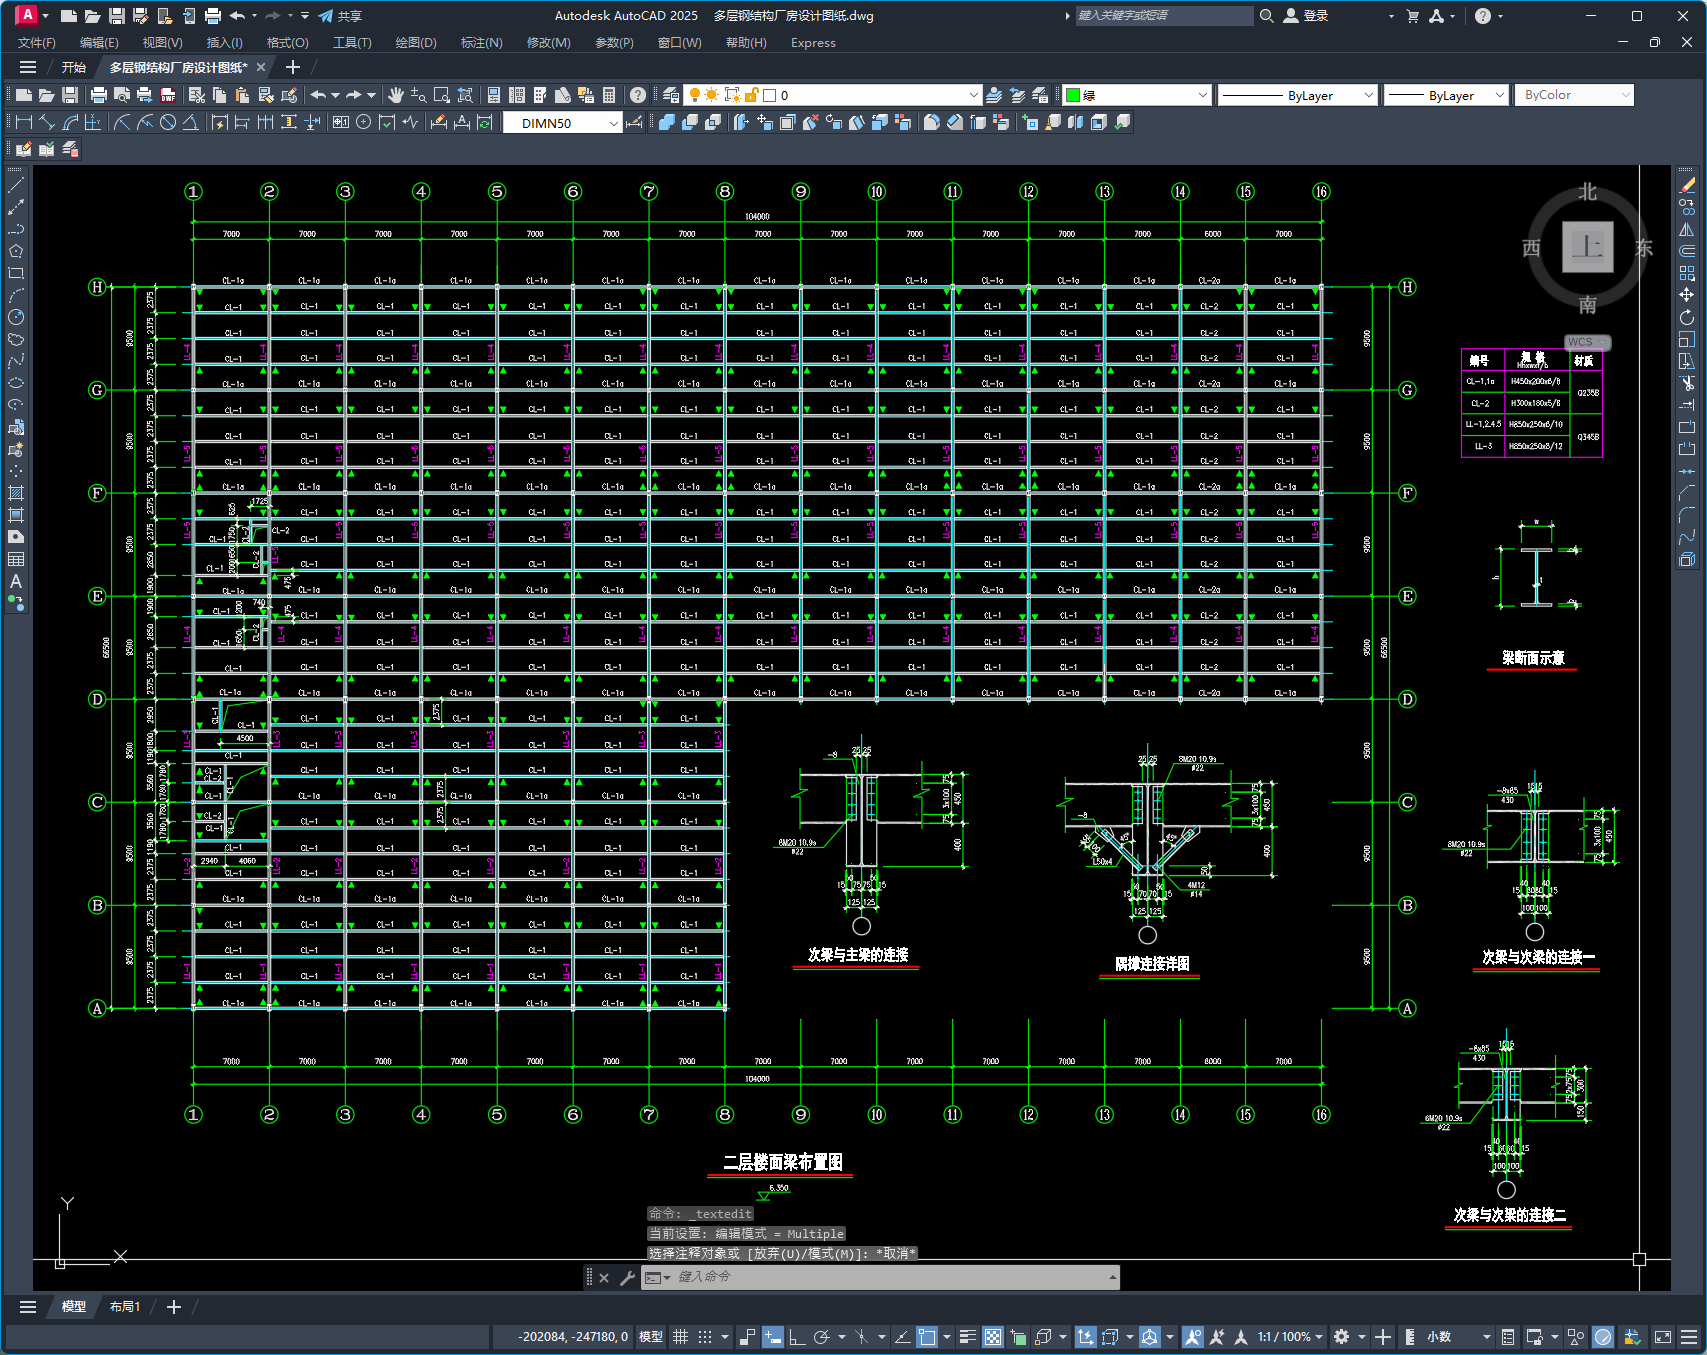Screen dimensions: 1707x1355
Task: Switch to the 开始 tab
Action: [x=74, y=67]
